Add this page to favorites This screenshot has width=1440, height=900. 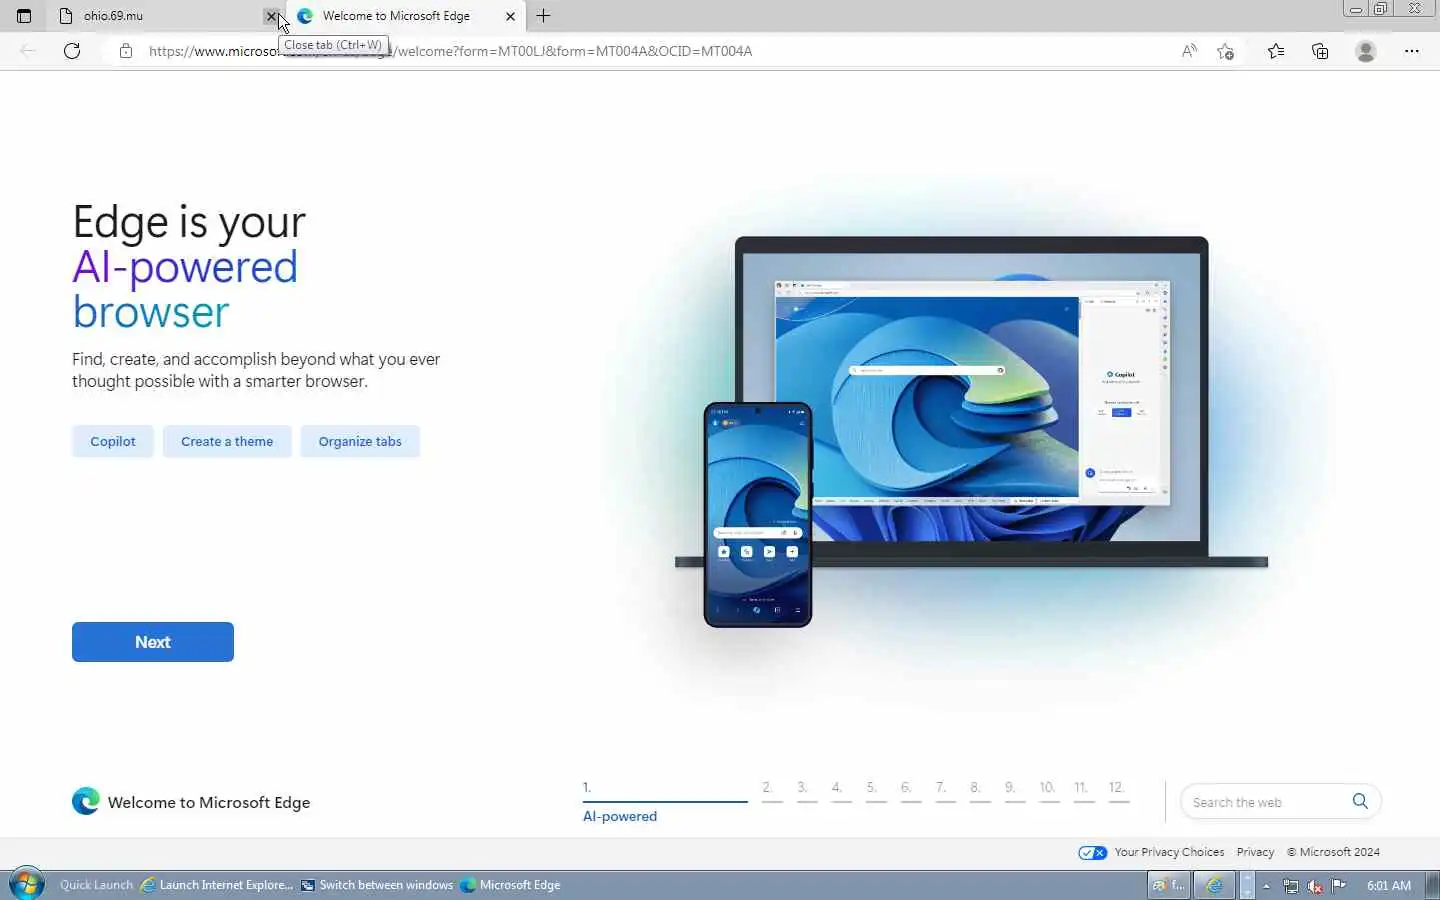point(1226,51)
